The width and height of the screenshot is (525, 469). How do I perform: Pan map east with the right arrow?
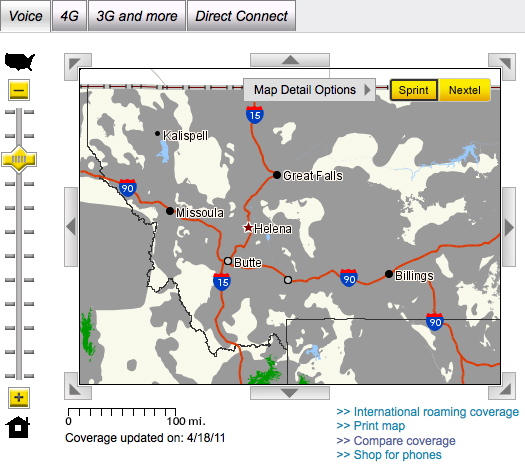click(x=509, y=227)
